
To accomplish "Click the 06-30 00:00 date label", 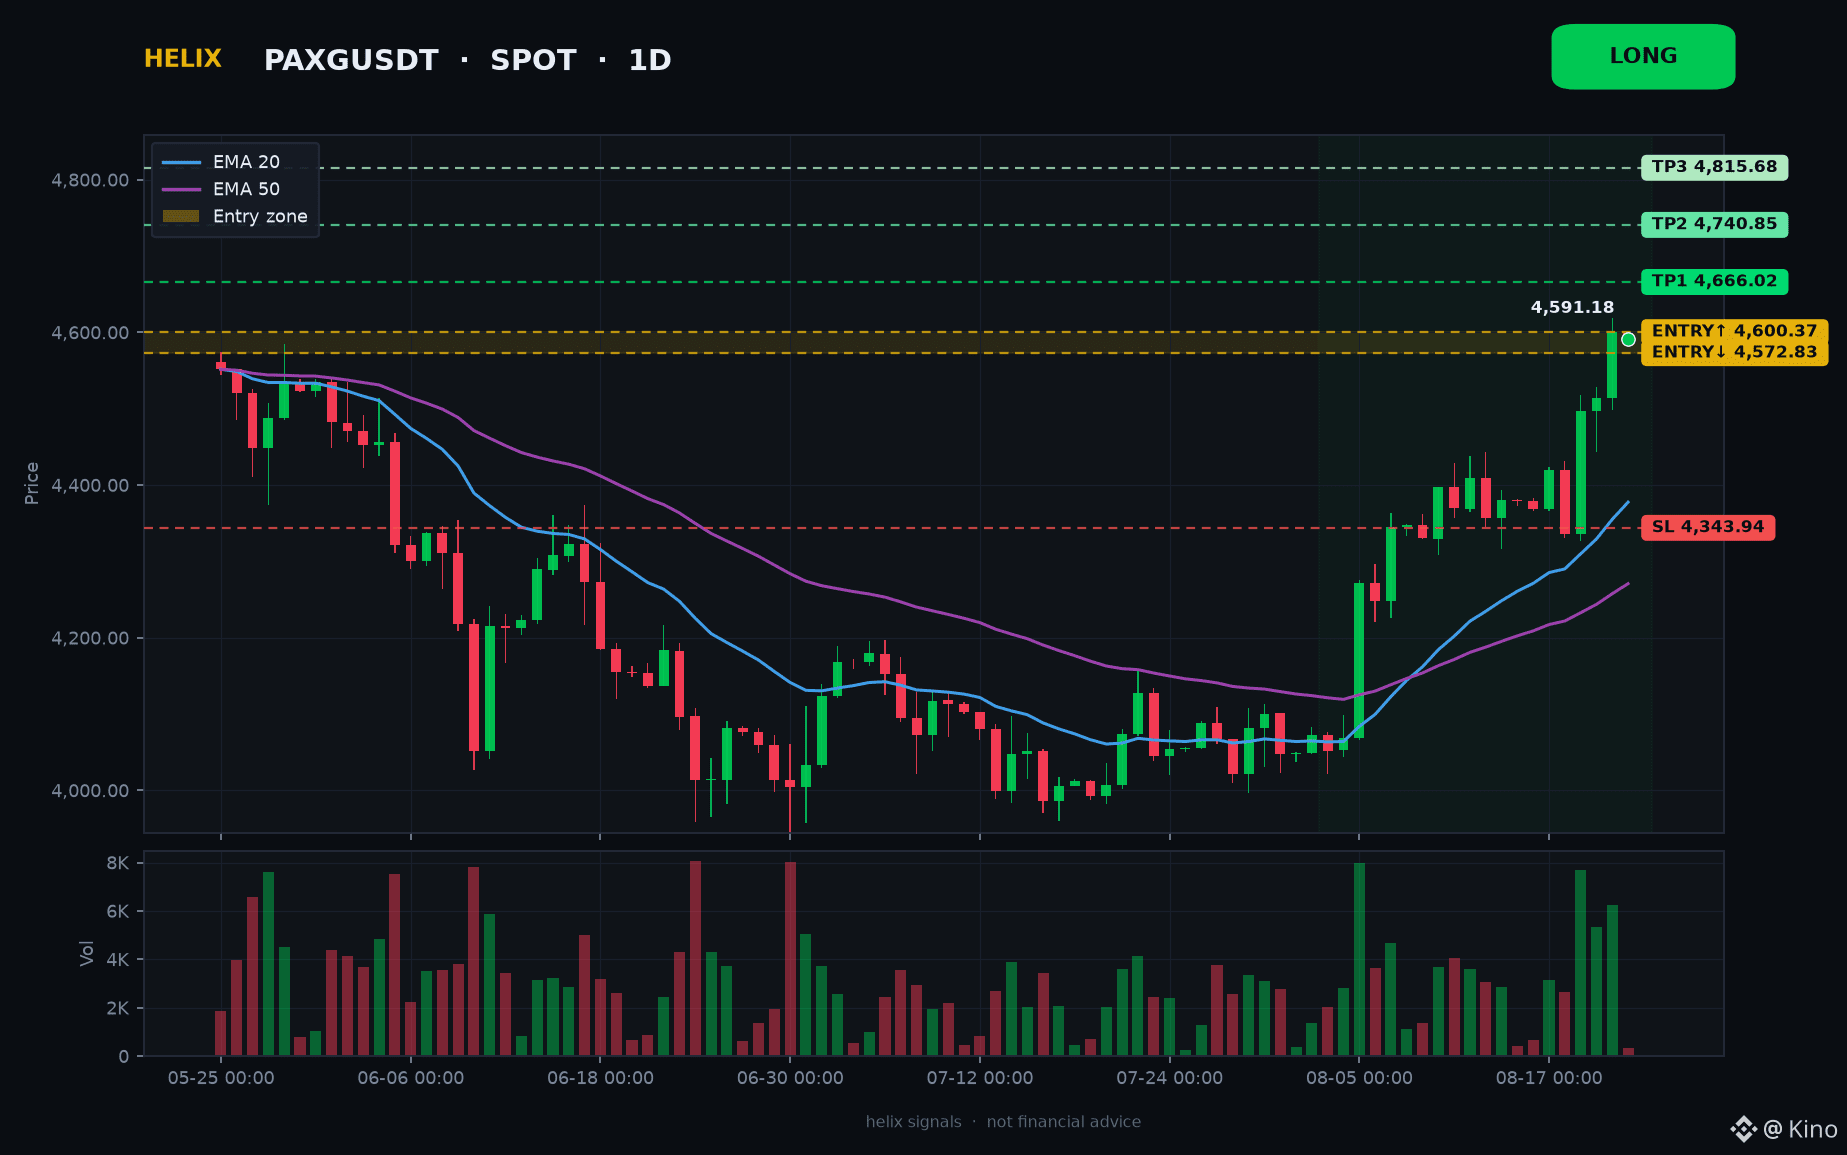I will (790, 1078).
